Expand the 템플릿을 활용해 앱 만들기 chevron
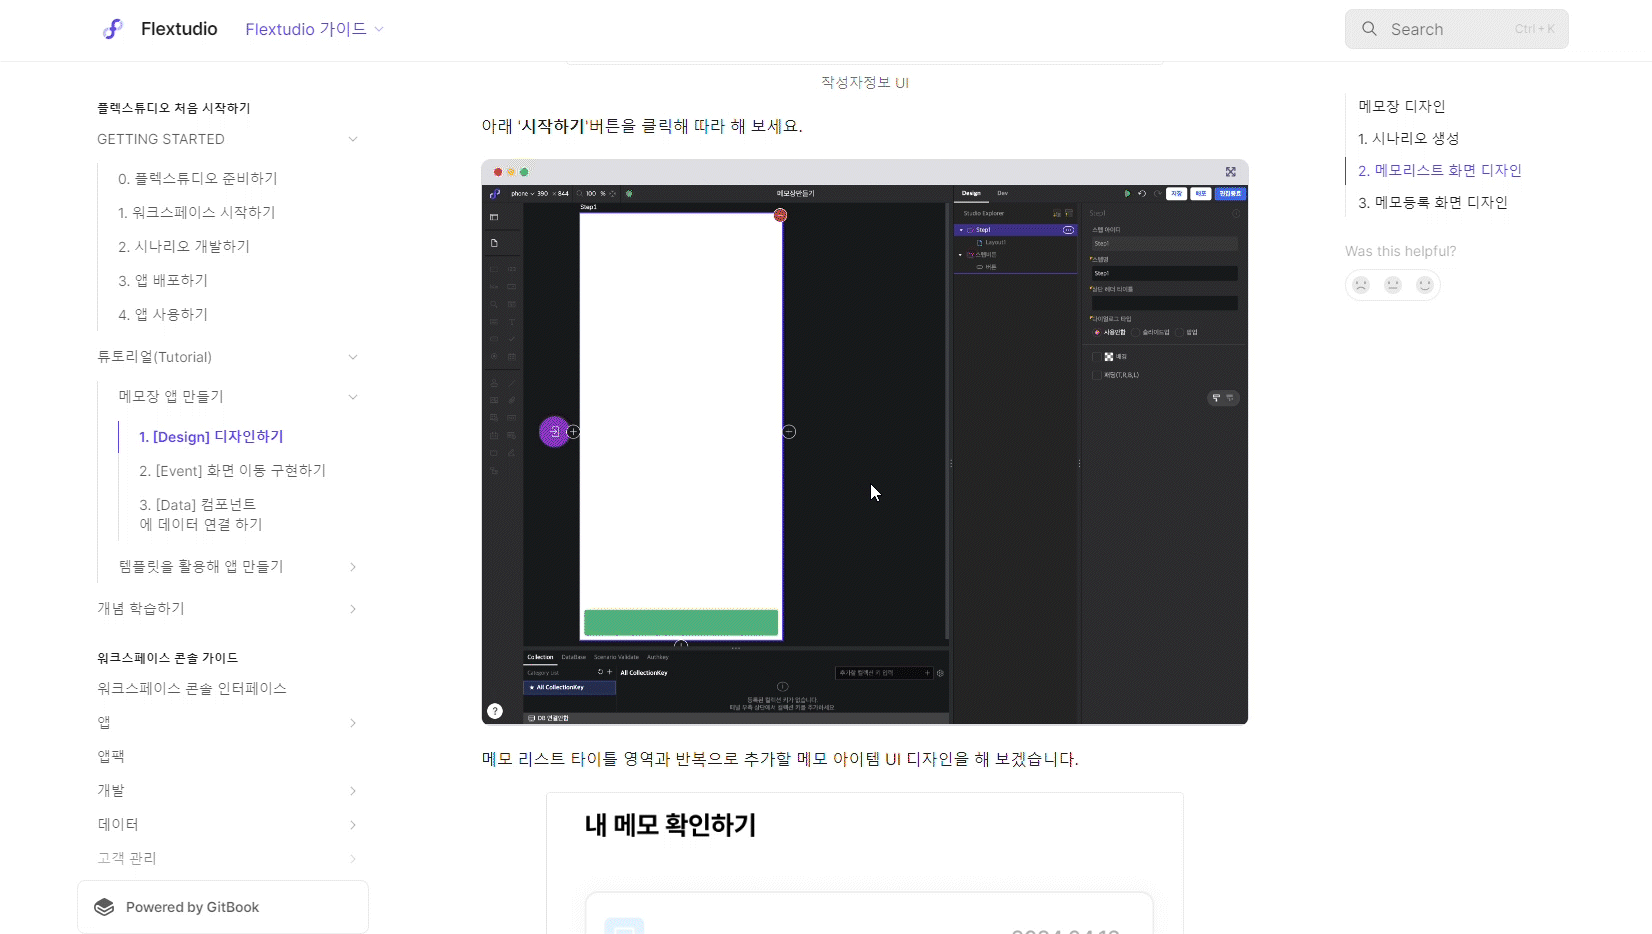1652x934 pixels. click(352, 567)
